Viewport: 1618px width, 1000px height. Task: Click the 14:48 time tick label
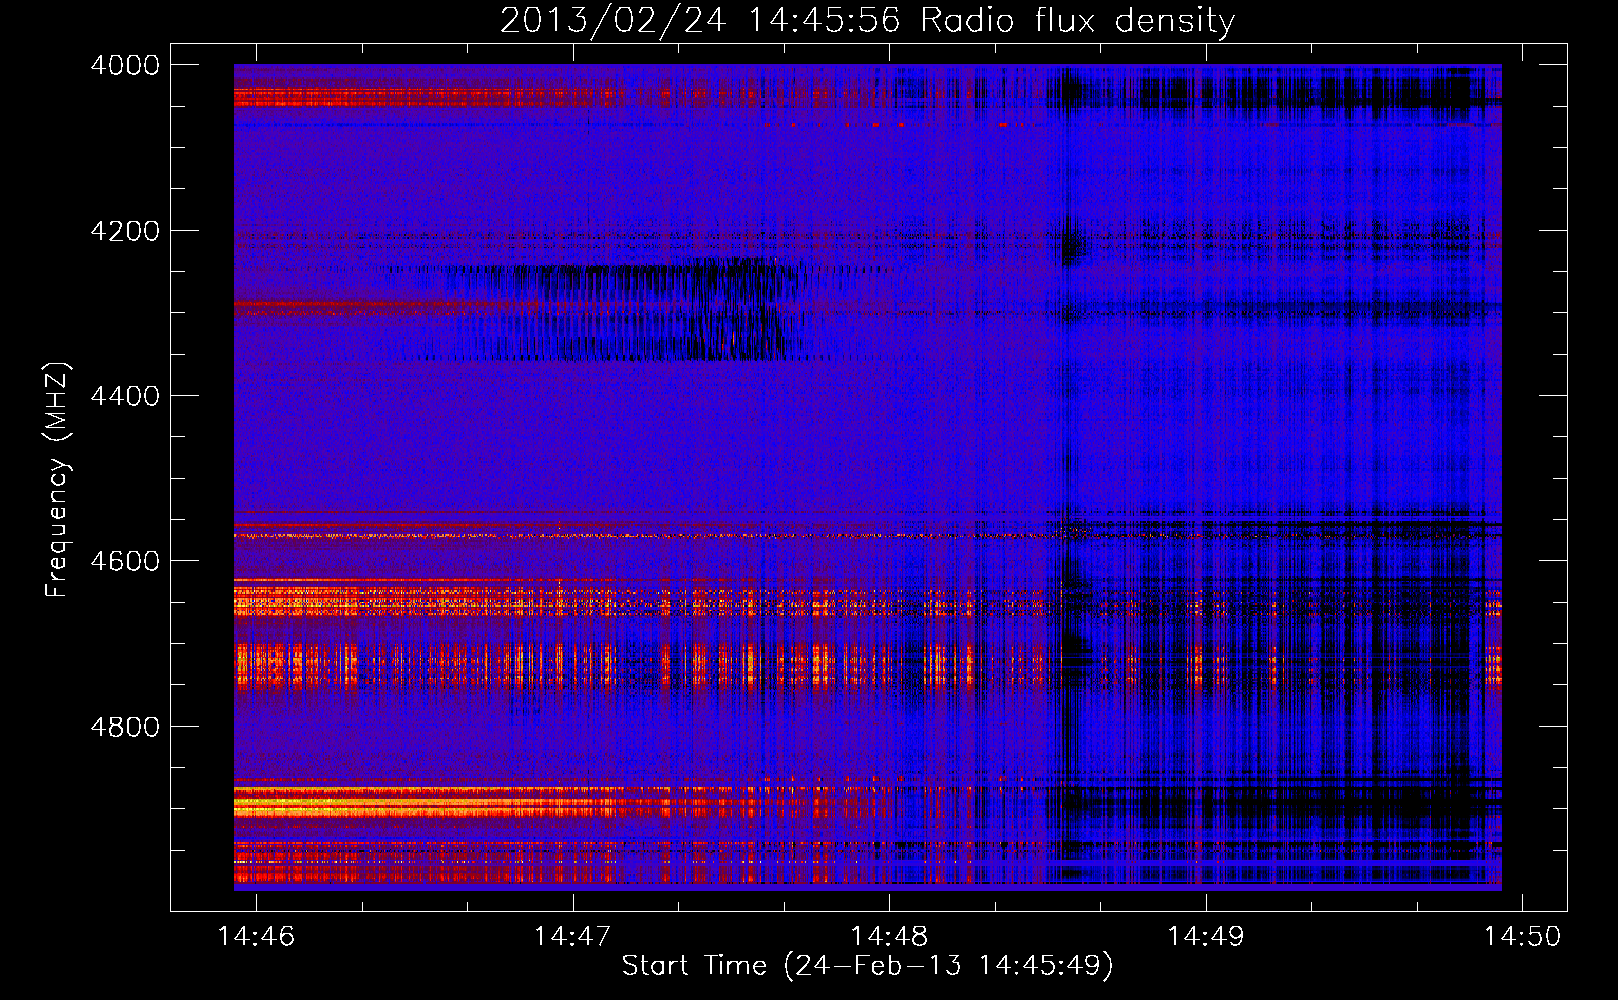coord(889,936)
